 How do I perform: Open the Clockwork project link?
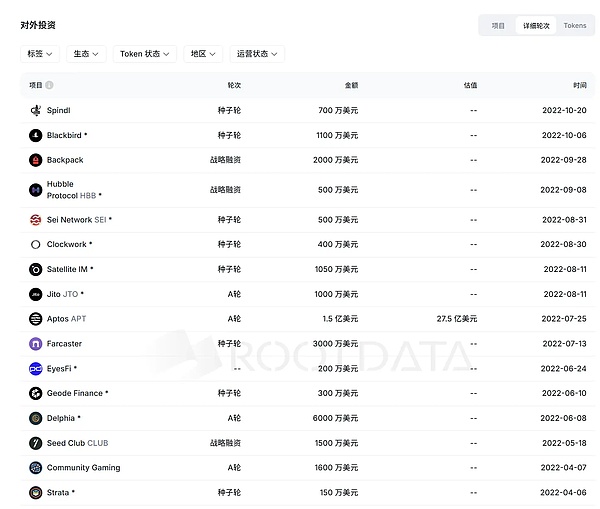click(67, 244)
